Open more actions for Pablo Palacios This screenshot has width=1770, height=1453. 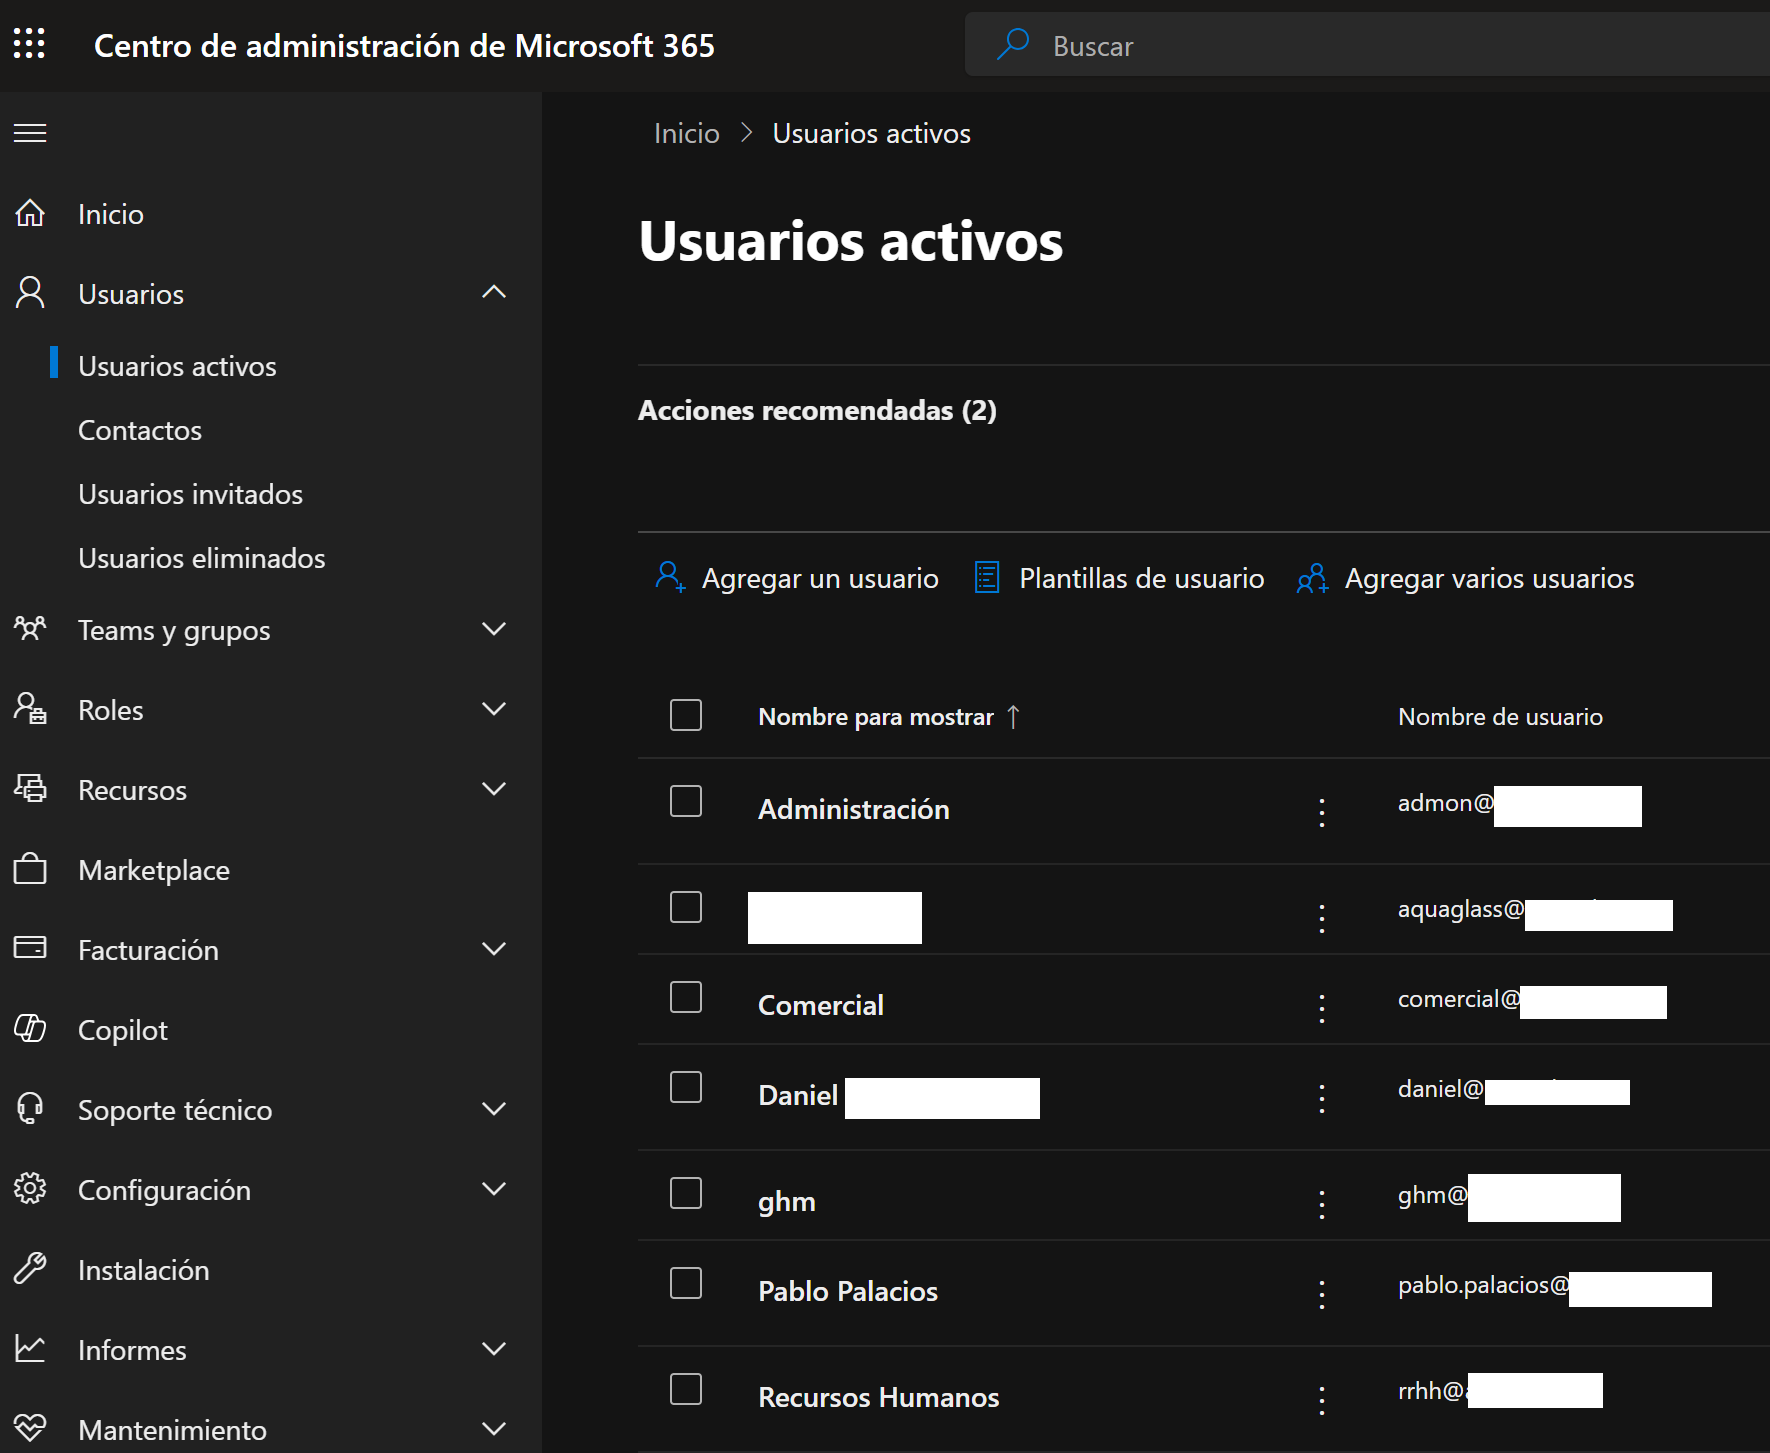(x=1322, y=1294)
